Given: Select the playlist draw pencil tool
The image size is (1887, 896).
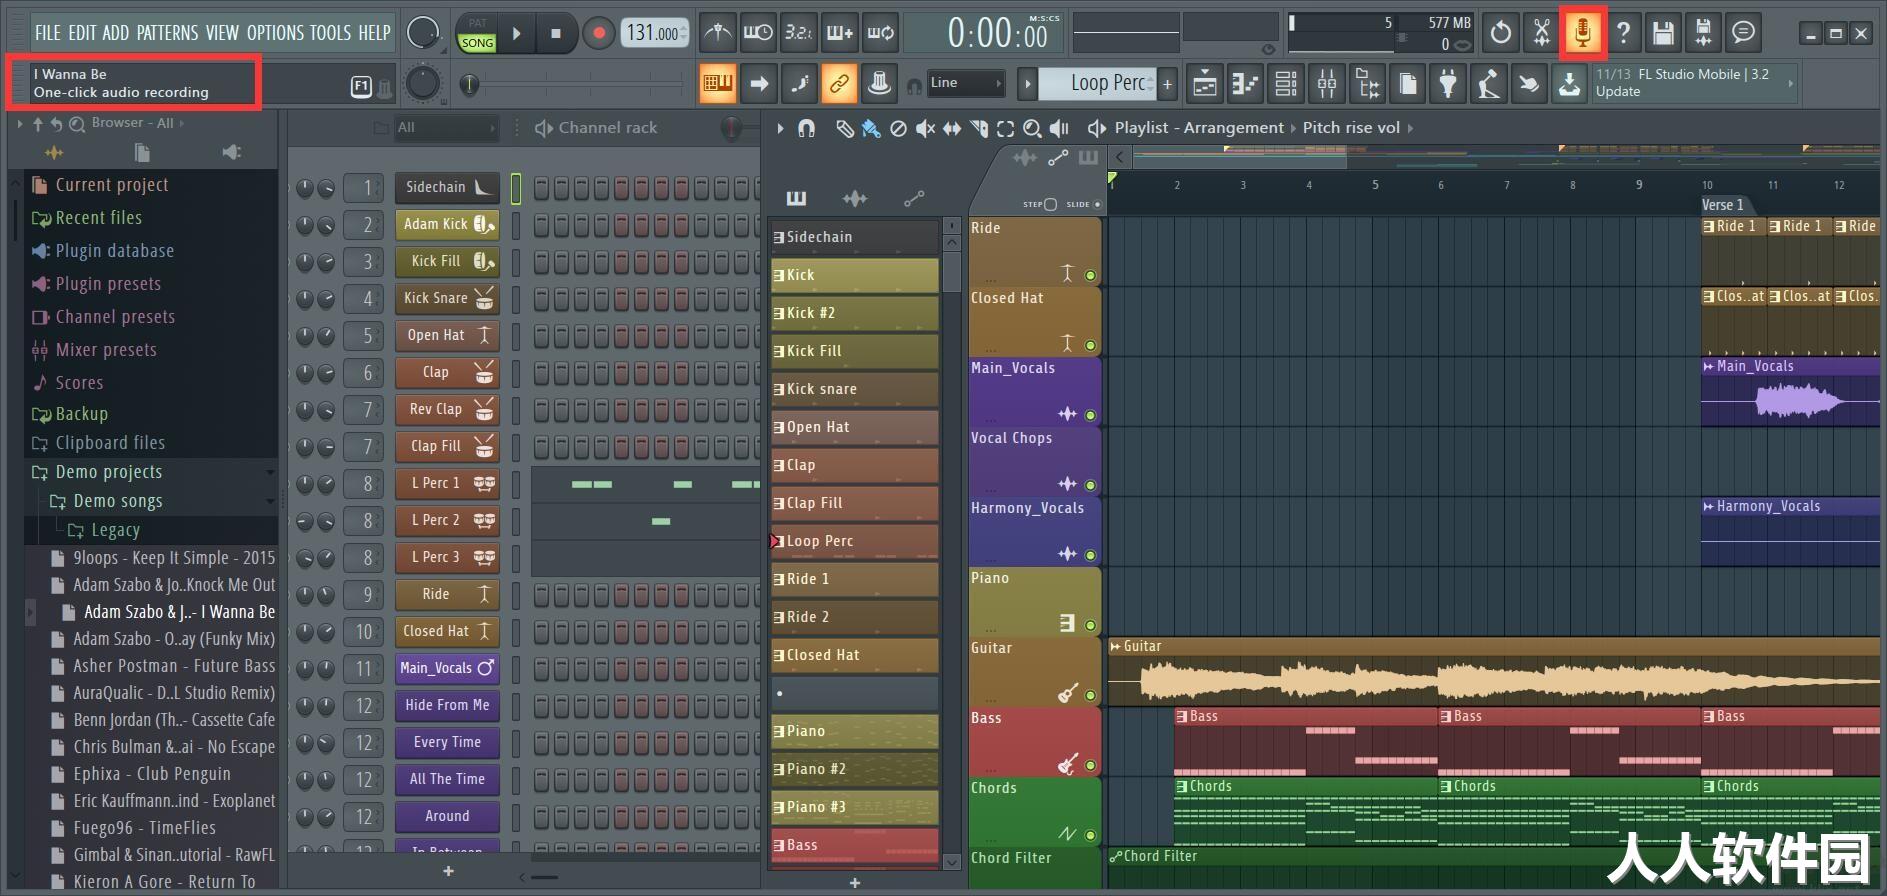Looking at the screenshot, I should [x=845, y=128].
